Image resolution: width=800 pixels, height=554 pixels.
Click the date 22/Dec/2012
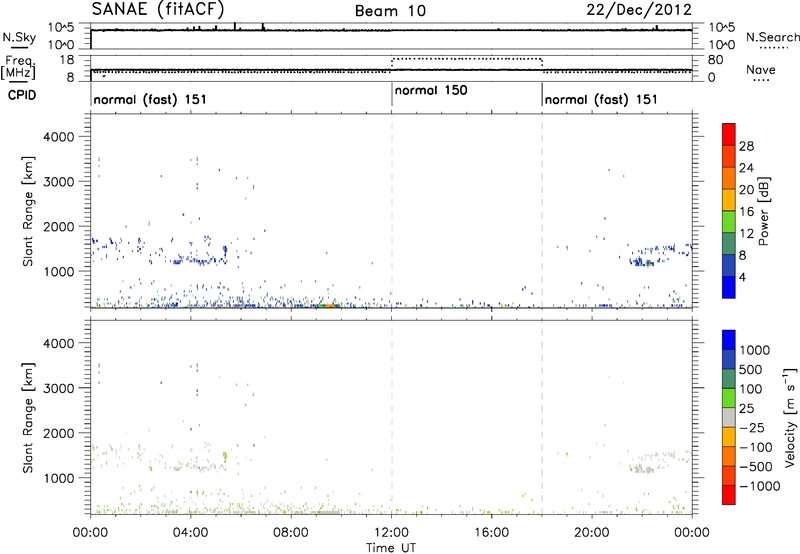(x=639, y=10)
